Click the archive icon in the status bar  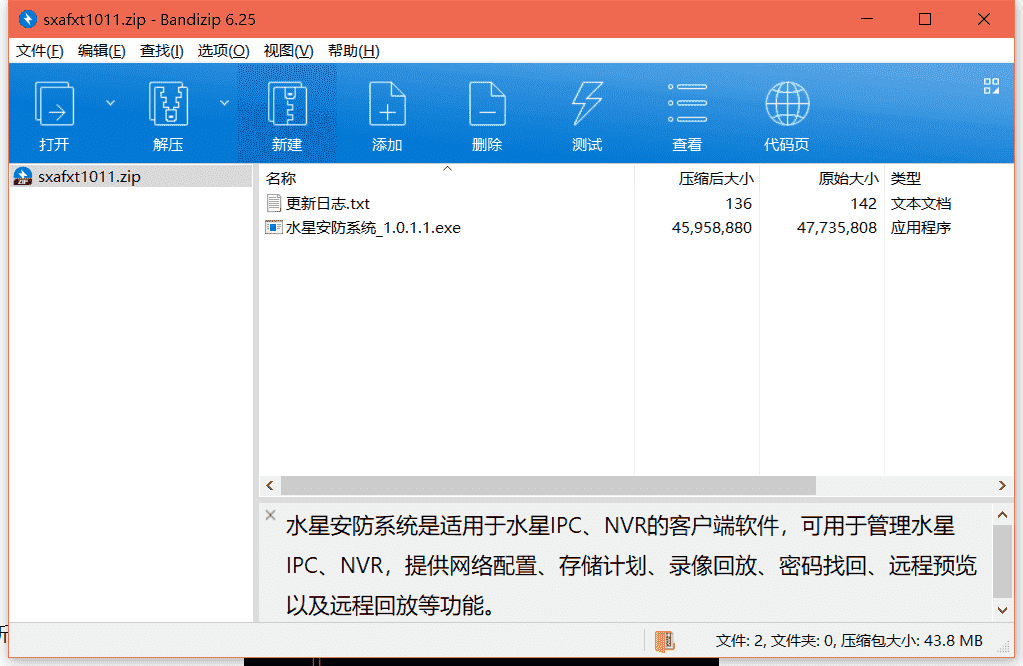[665, 641]
